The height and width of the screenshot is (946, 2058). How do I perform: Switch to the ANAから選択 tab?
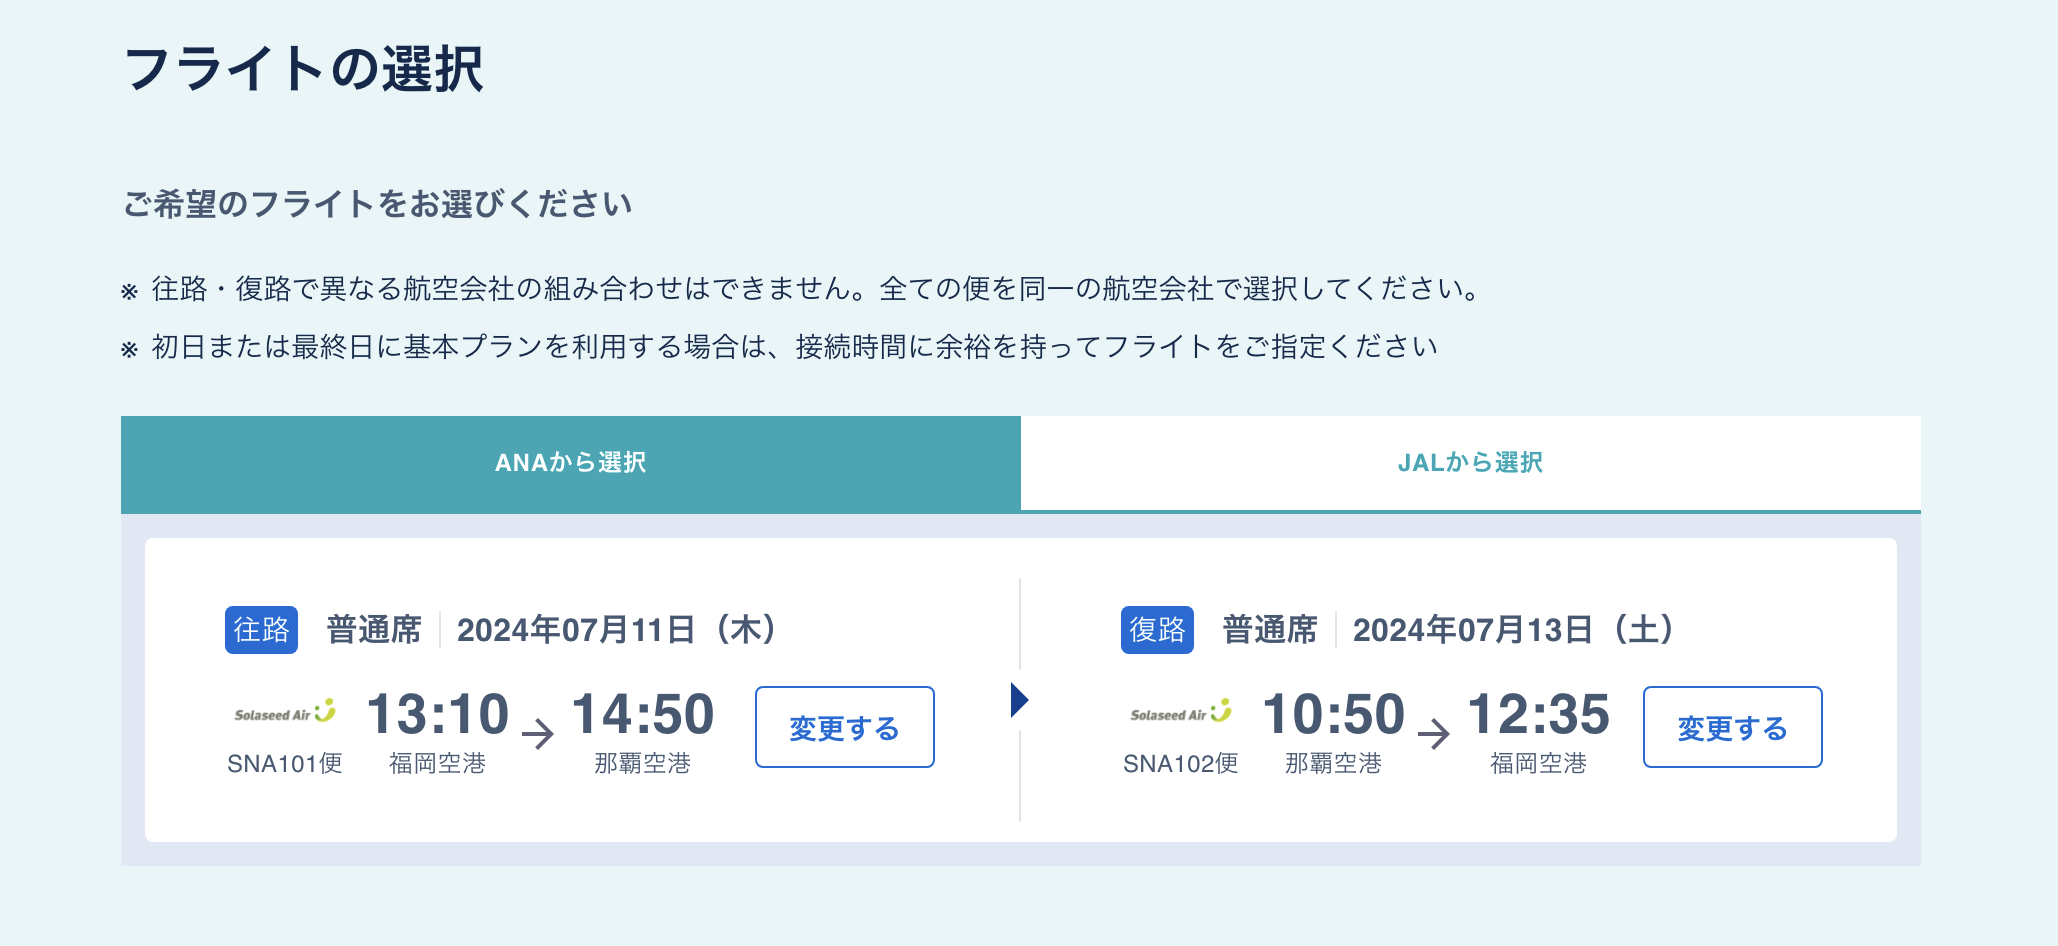(x=571, y=463)
